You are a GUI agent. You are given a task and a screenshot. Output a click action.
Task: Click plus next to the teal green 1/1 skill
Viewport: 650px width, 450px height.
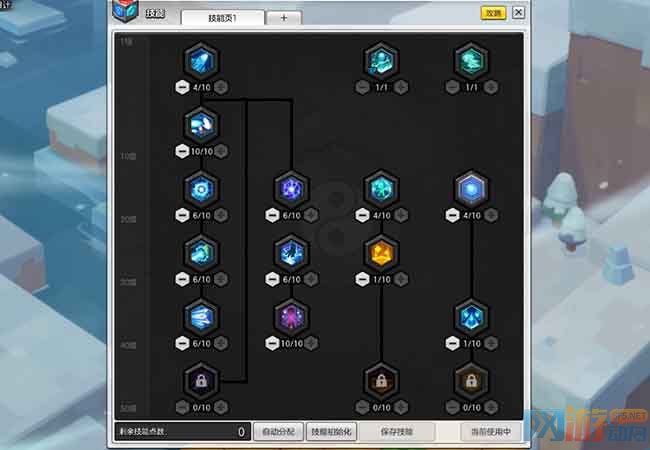pyautogui.click(x=491, y=87)
